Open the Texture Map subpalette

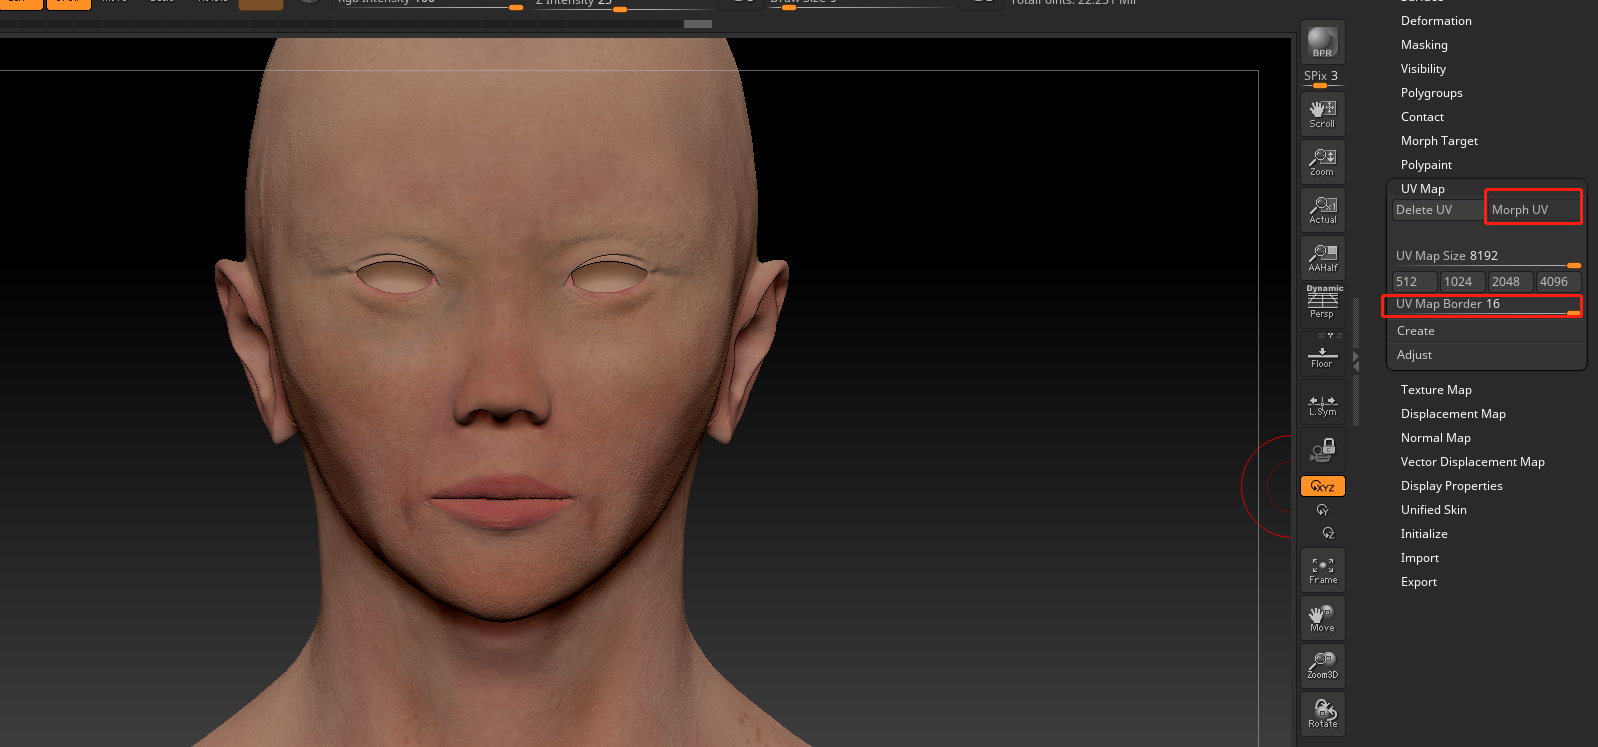point(1436,390)
